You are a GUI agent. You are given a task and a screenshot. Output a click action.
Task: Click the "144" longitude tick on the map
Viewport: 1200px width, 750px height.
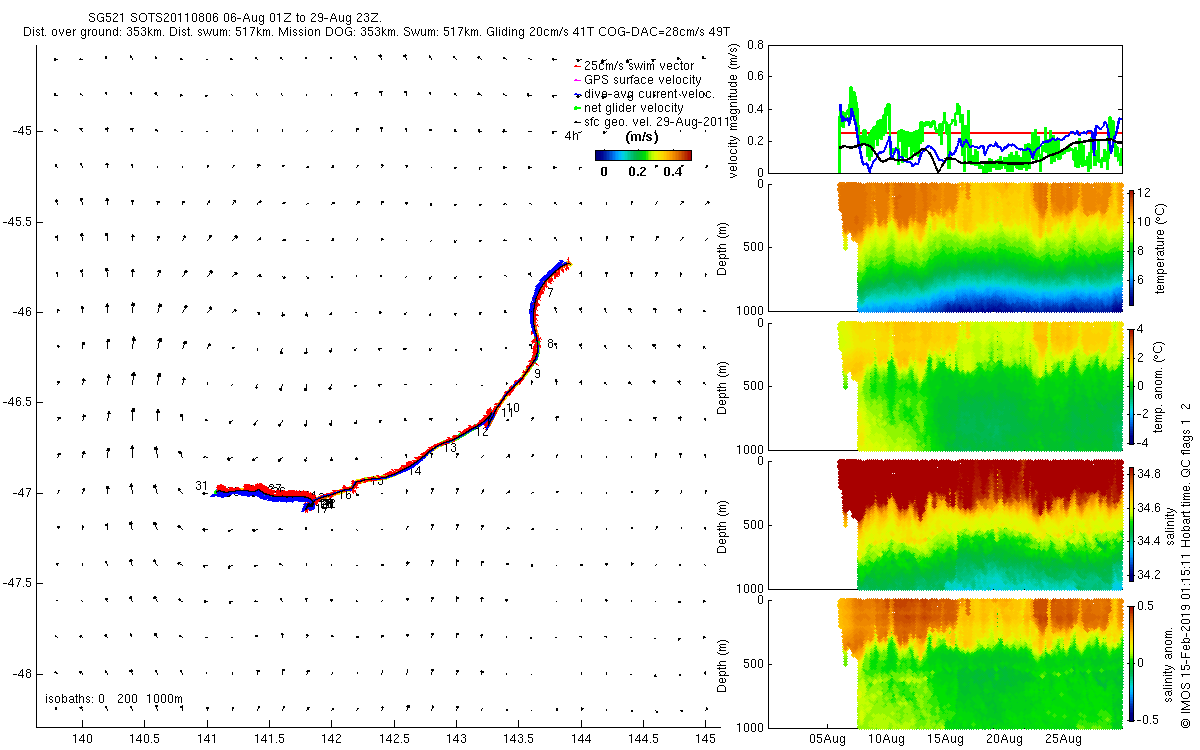[x=581, y=739]
